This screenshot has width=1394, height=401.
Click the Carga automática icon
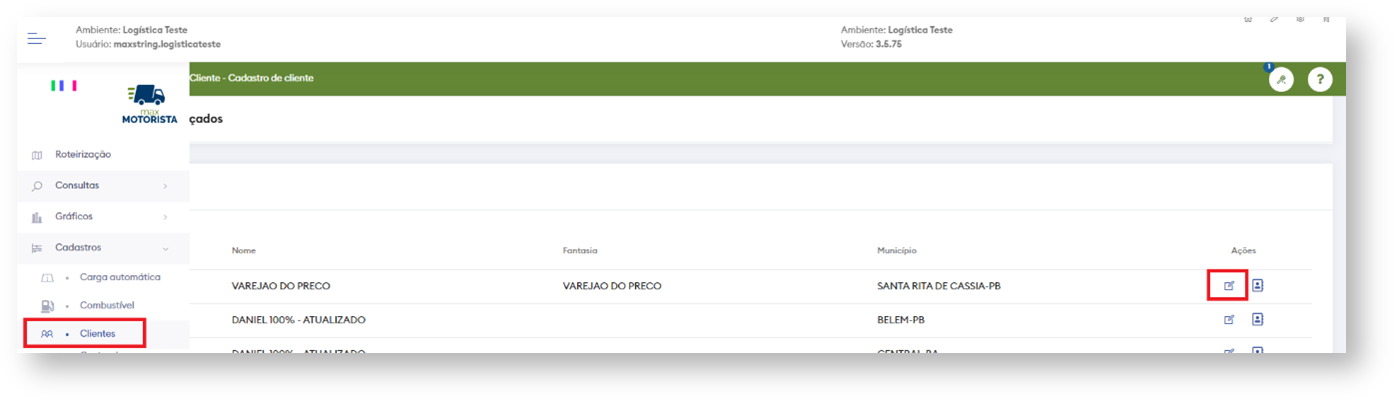point(47,277)
